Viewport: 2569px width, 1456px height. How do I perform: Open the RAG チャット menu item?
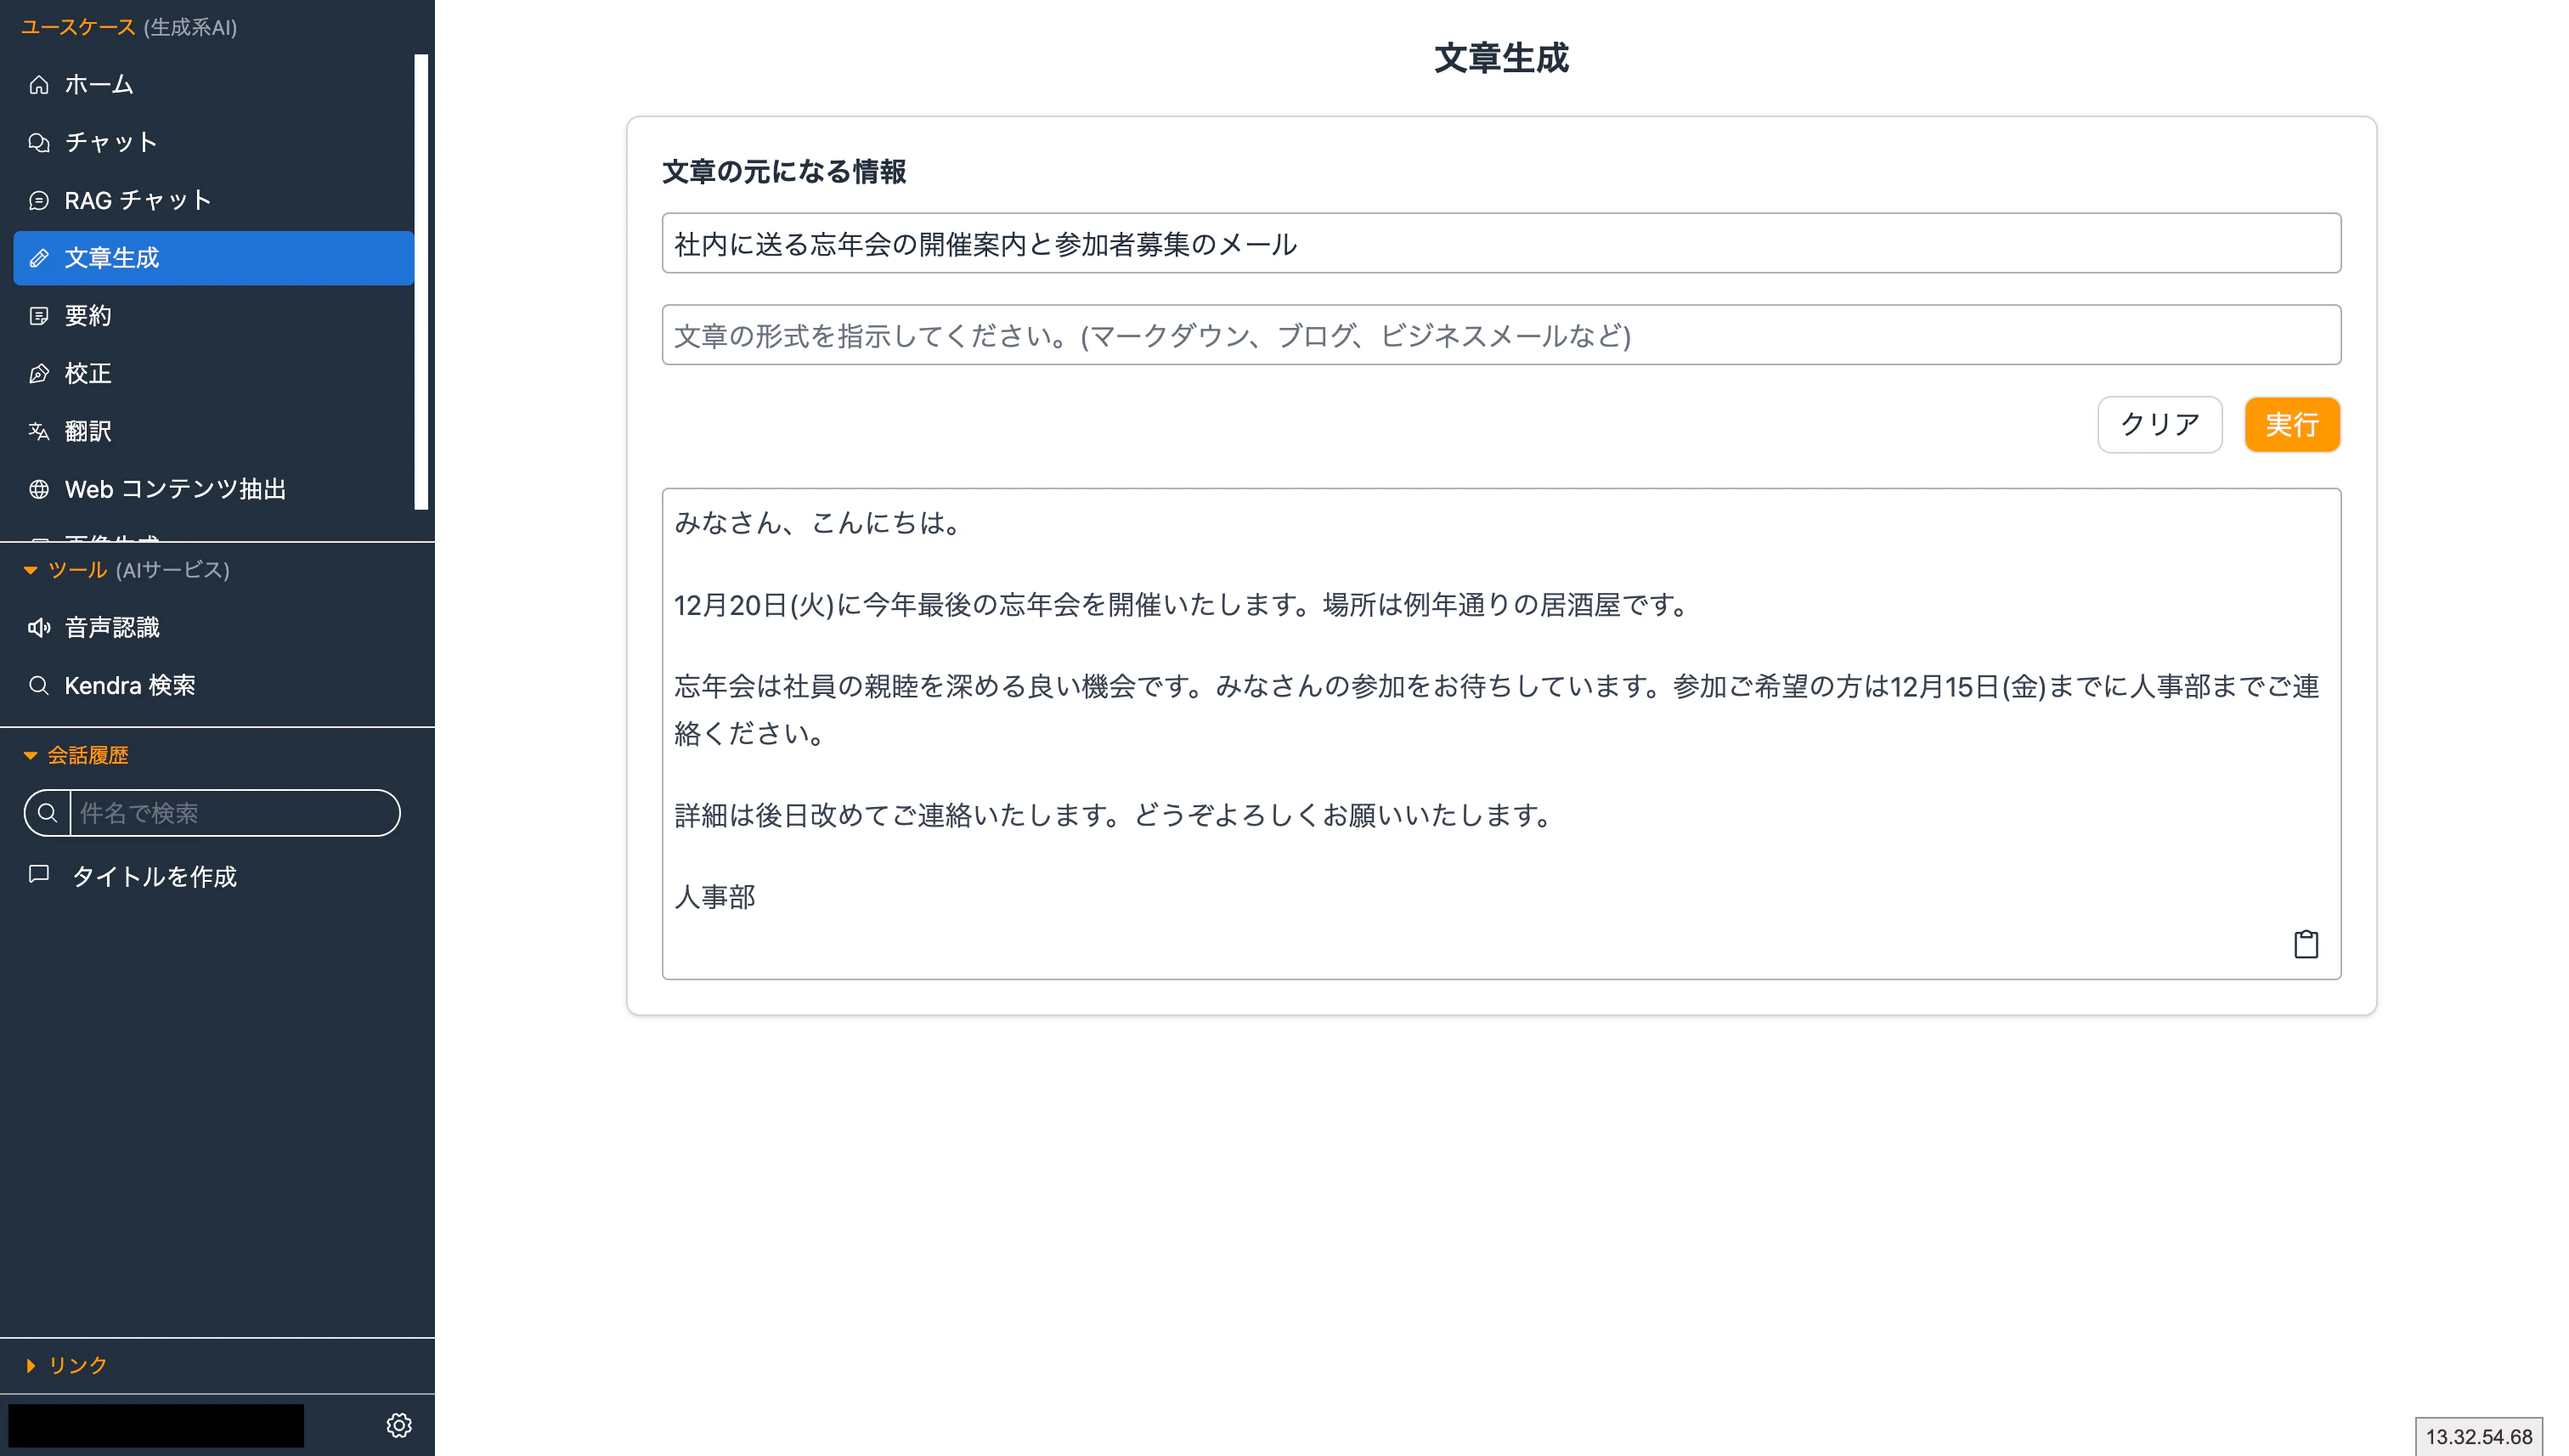[213, 201]
